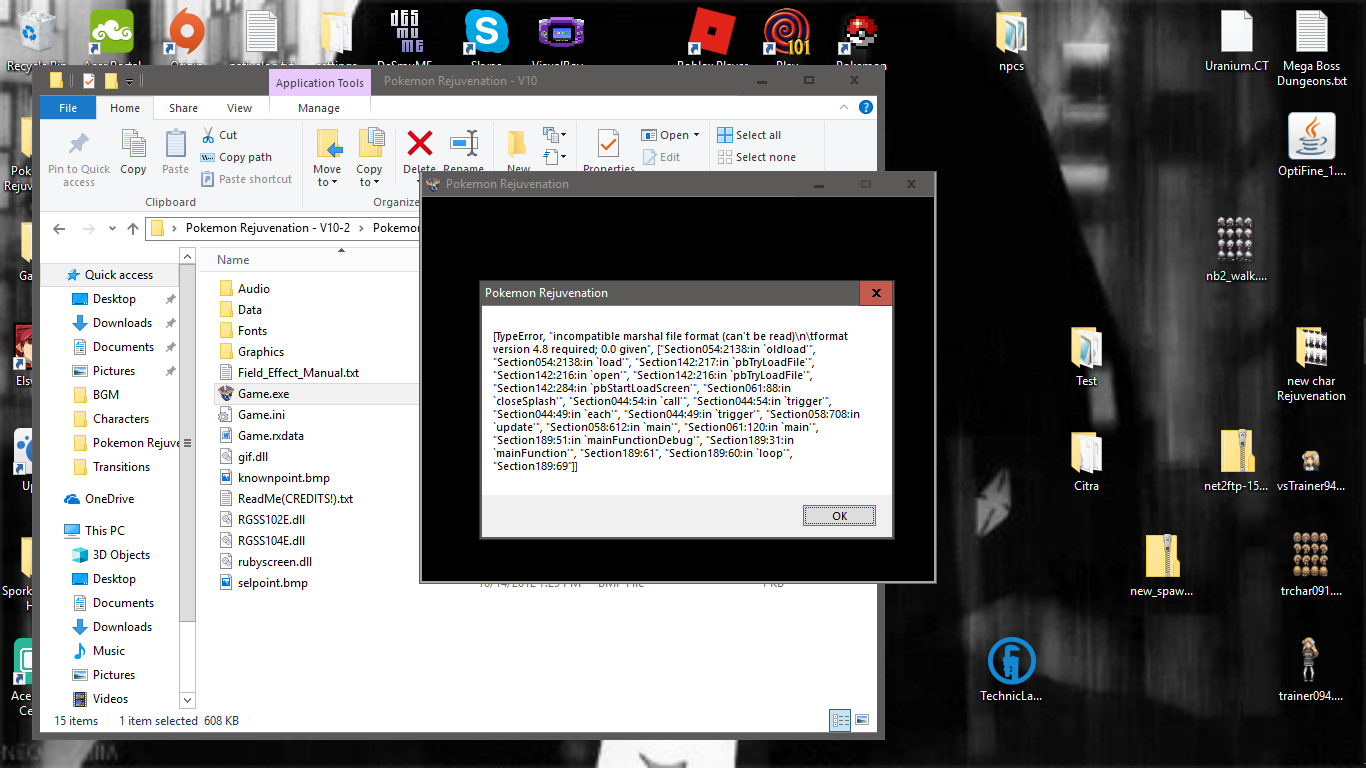Open the New item dropdown icon
1366x768 pixels.
coord(555,134)
